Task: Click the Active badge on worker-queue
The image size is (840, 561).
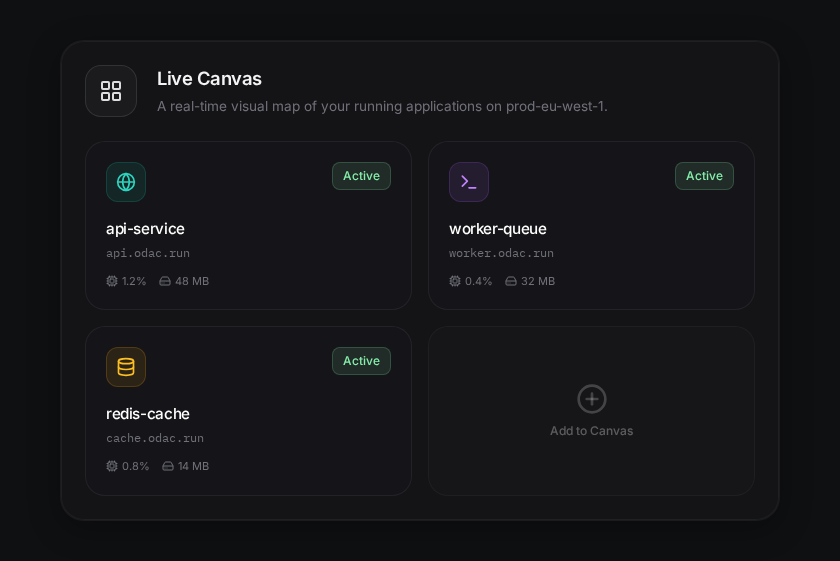Action: click(x=704, y=176)
